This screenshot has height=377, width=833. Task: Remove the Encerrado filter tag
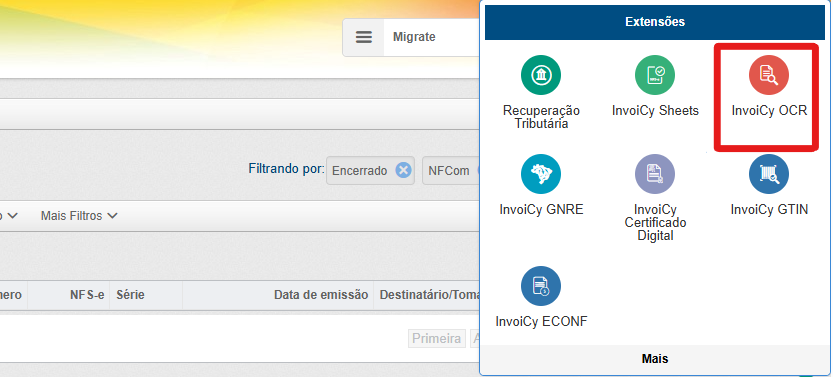click(x=403, y=170)
